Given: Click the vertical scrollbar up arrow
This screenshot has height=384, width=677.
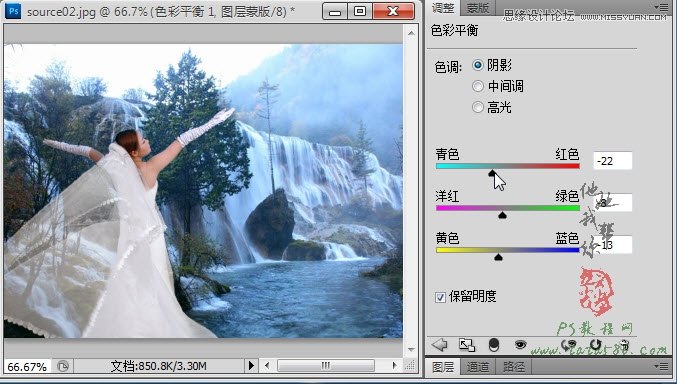Looking at the screenshot, I should click(411, 33).
